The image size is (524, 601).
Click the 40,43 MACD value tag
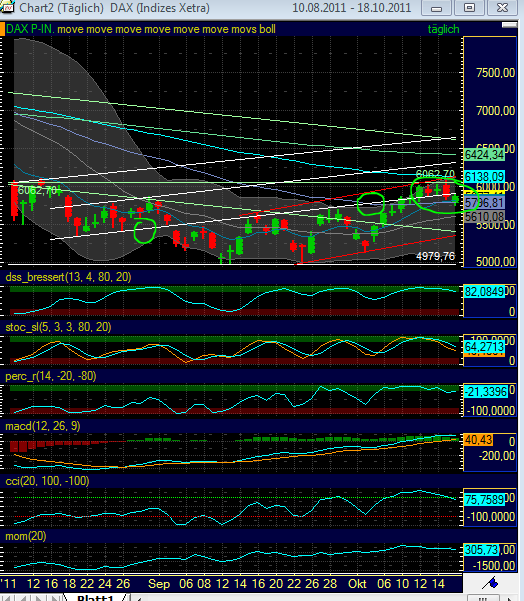(x=478, y=440)
